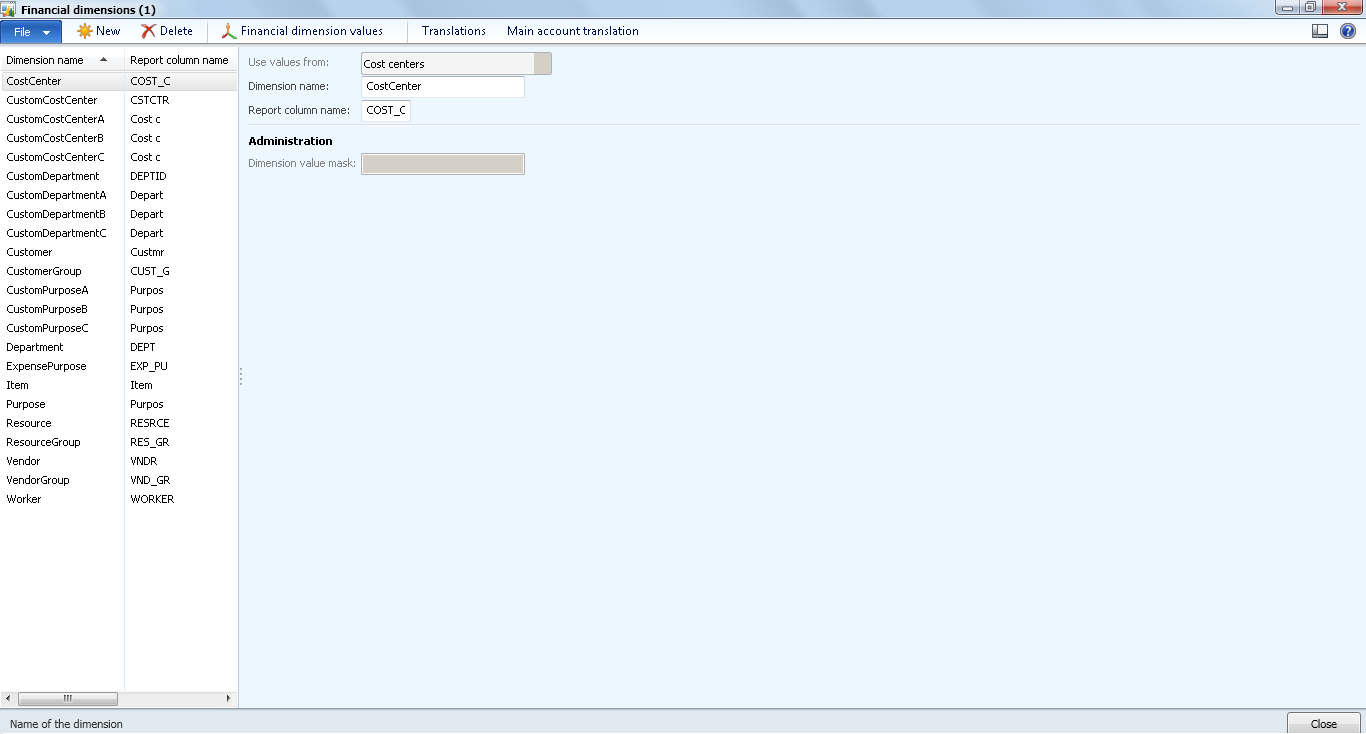Viewport: 1366px width, 734px height.
Task: Click the CUST_G report column cell
Action: click(x=181, y=271)
